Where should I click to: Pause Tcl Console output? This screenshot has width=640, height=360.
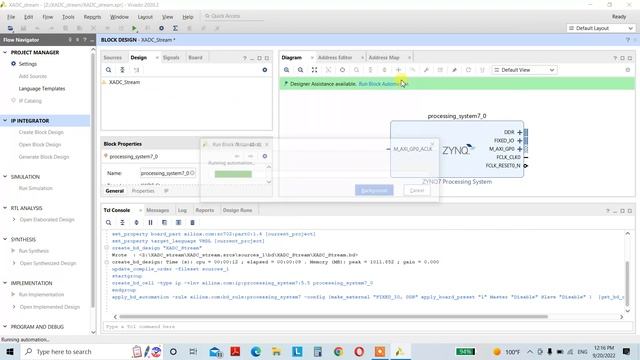150,222
